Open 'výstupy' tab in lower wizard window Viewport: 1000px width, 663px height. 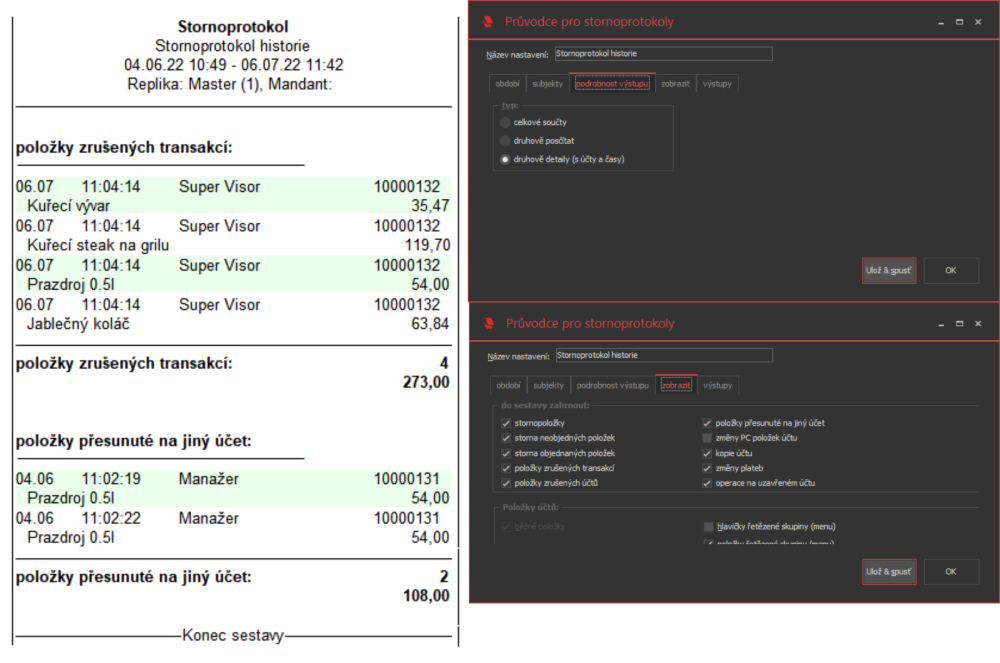pos(717,385)
